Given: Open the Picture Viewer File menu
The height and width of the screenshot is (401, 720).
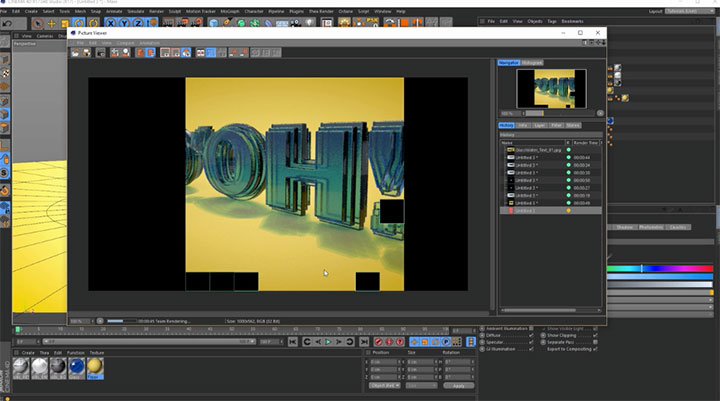Looking at the screenshot, I should [80, 43].
